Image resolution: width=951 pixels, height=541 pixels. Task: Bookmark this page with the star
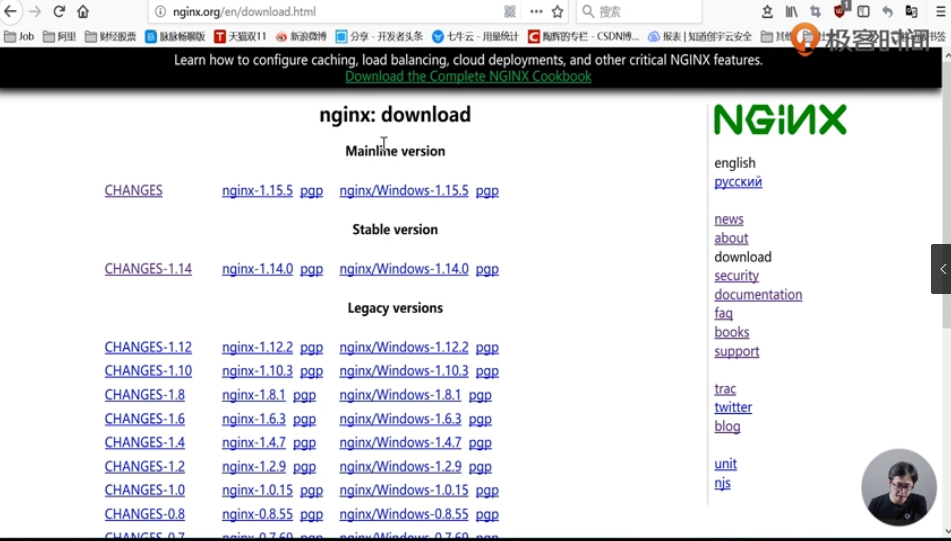click(x=557, y=12)
